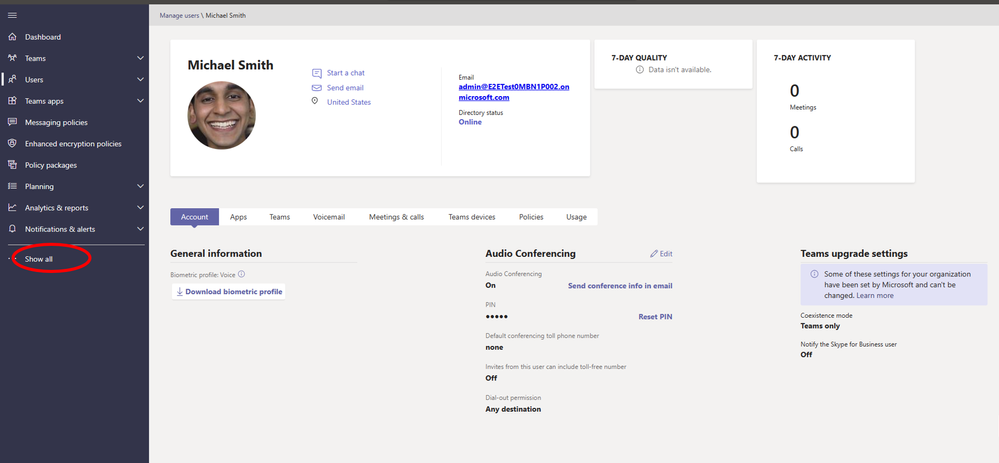The height and width of the screenshot is (463, 999).
Task: Open the Voicemail tab
Action: pyautogui.click(x=329, y=217)
